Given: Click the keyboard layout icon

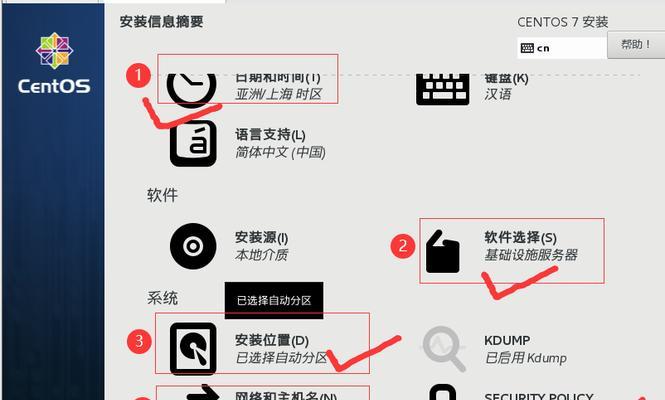Looking at the screenshot, I should click(x=443, y=90).
